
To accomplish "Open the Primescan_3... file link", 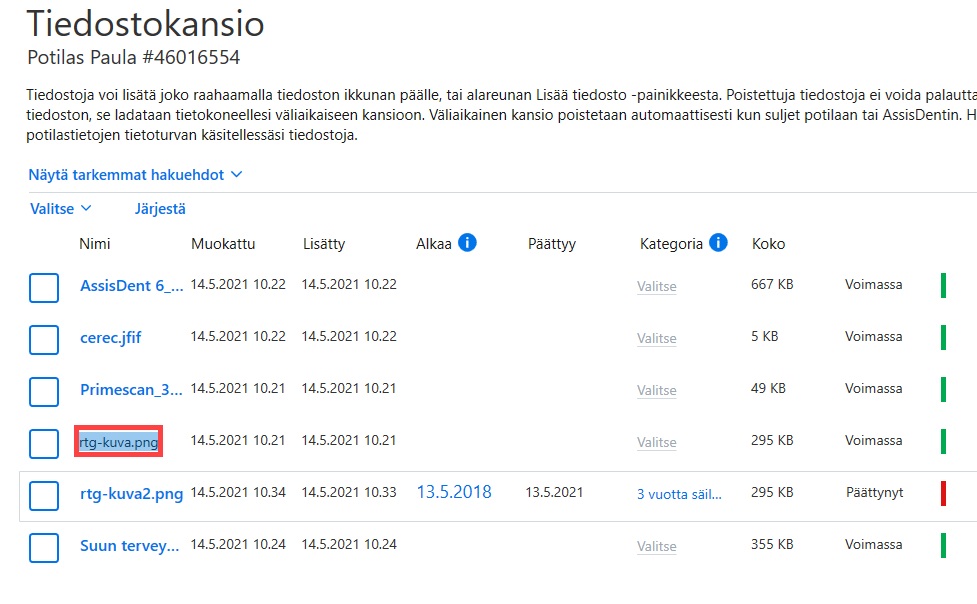I will click(131, 390).
